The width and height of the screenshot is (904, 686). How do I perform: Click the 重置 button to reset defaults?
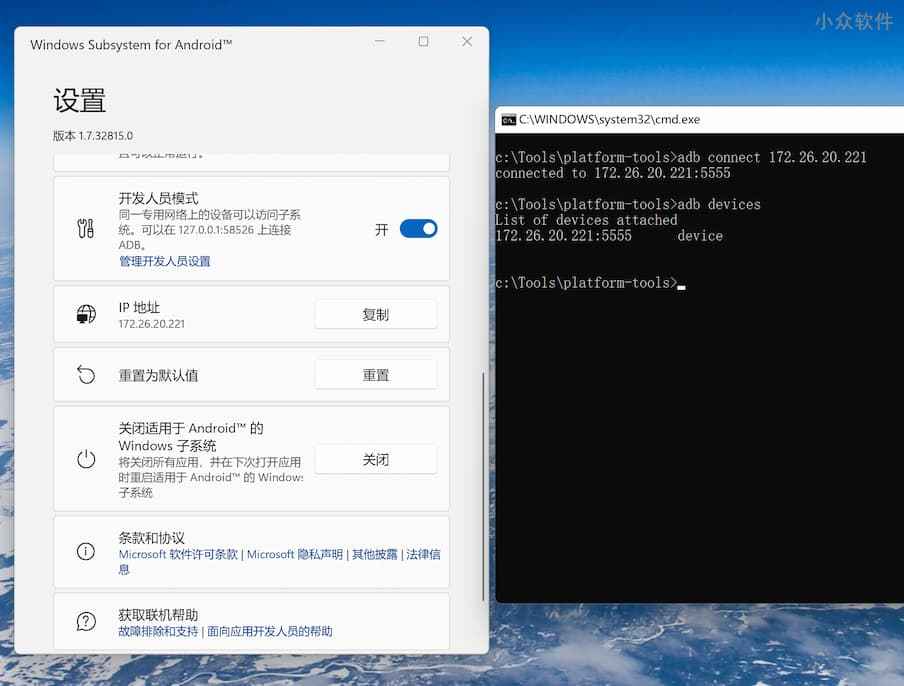[x=376, y=375]
